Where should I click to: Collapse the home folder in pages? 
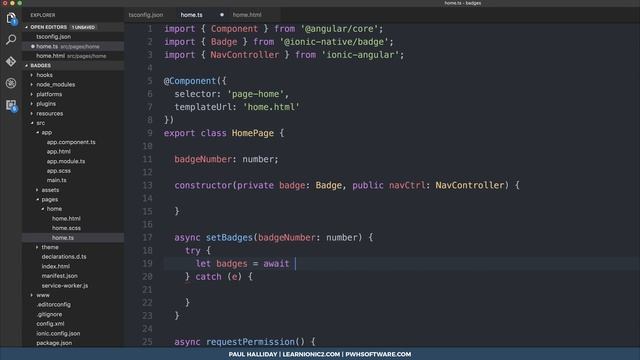[54, 209]
